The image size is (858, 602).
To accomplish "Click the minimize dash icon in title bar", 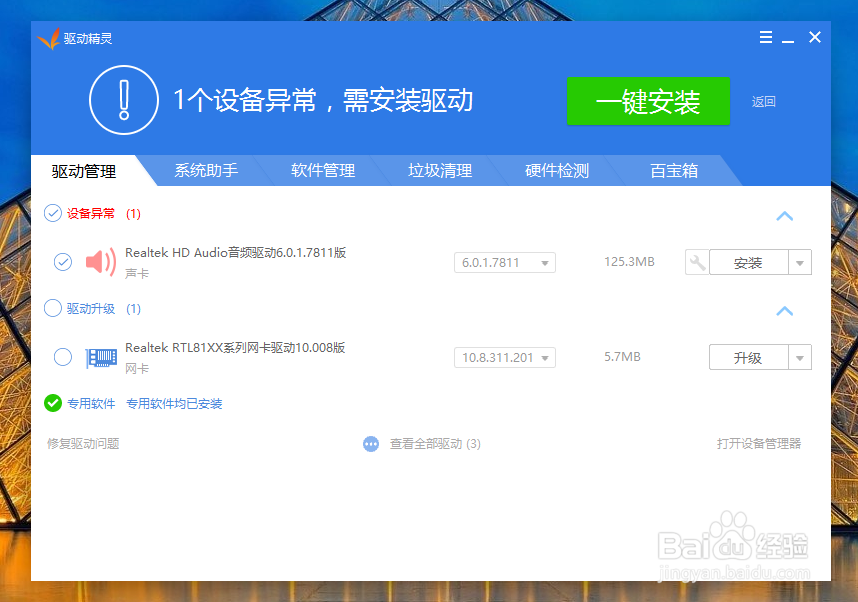I will pos(789,37).
